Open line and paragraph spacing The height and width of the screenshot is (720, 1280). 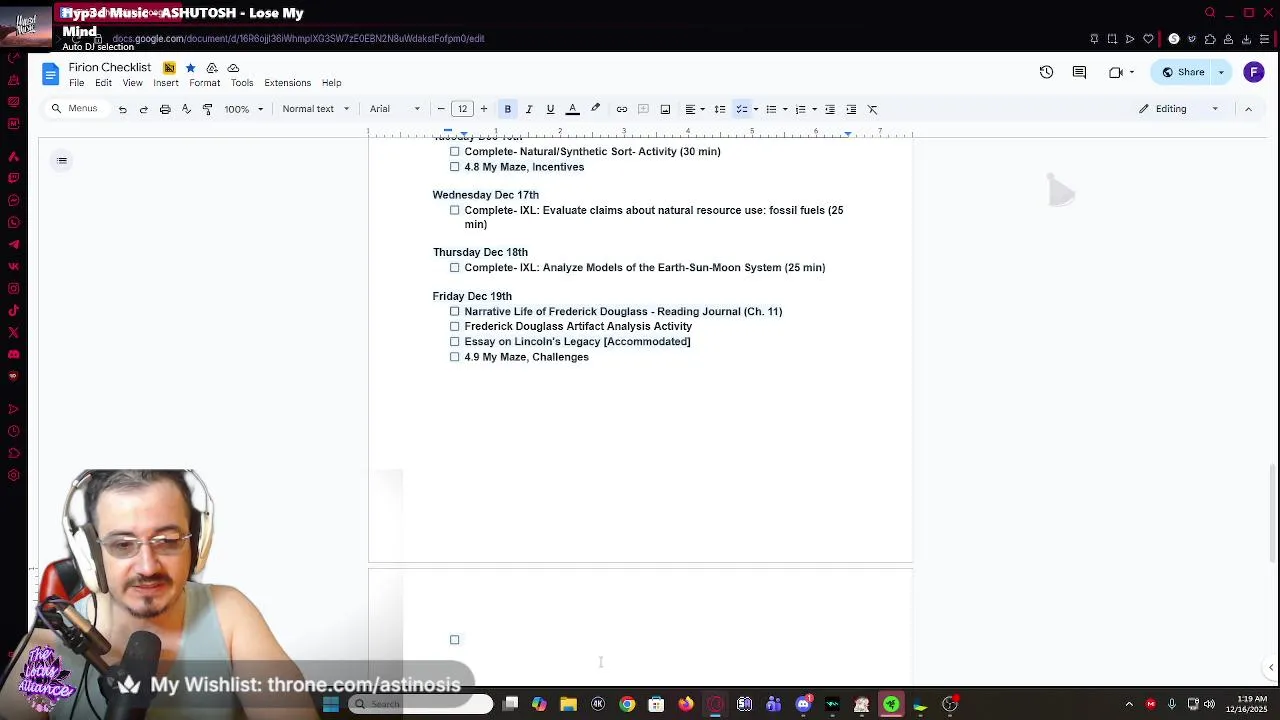(x=720, y=109)
